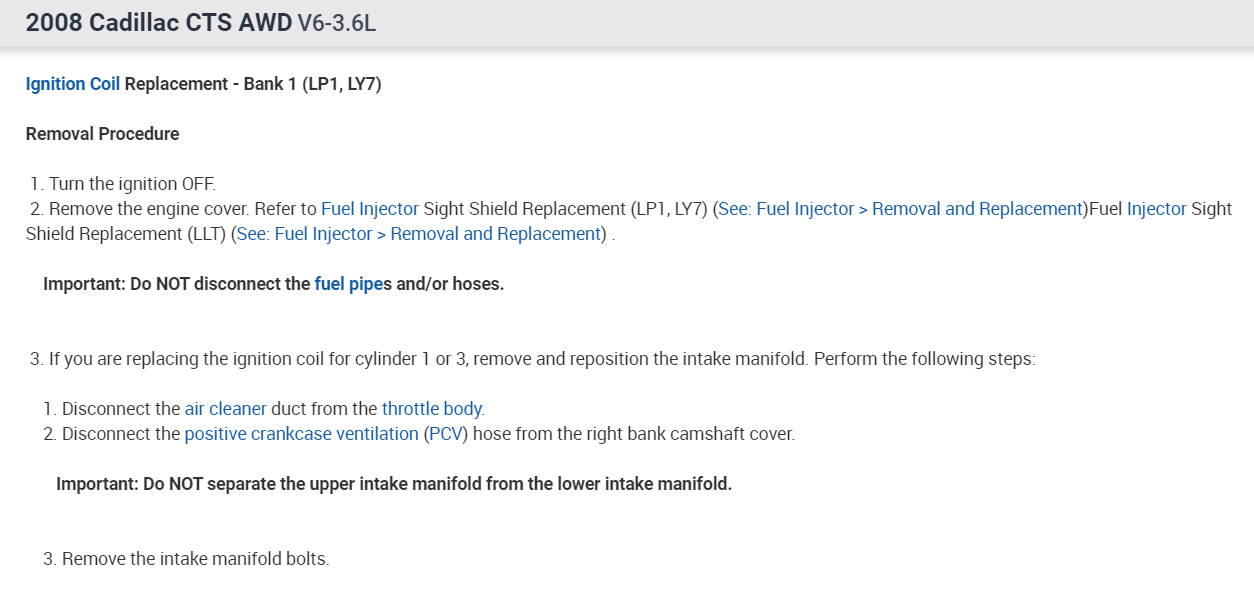Click the Important note on upper intake manifold
This screenshot has height=596, width=1254.
click(x=393, y=484)
